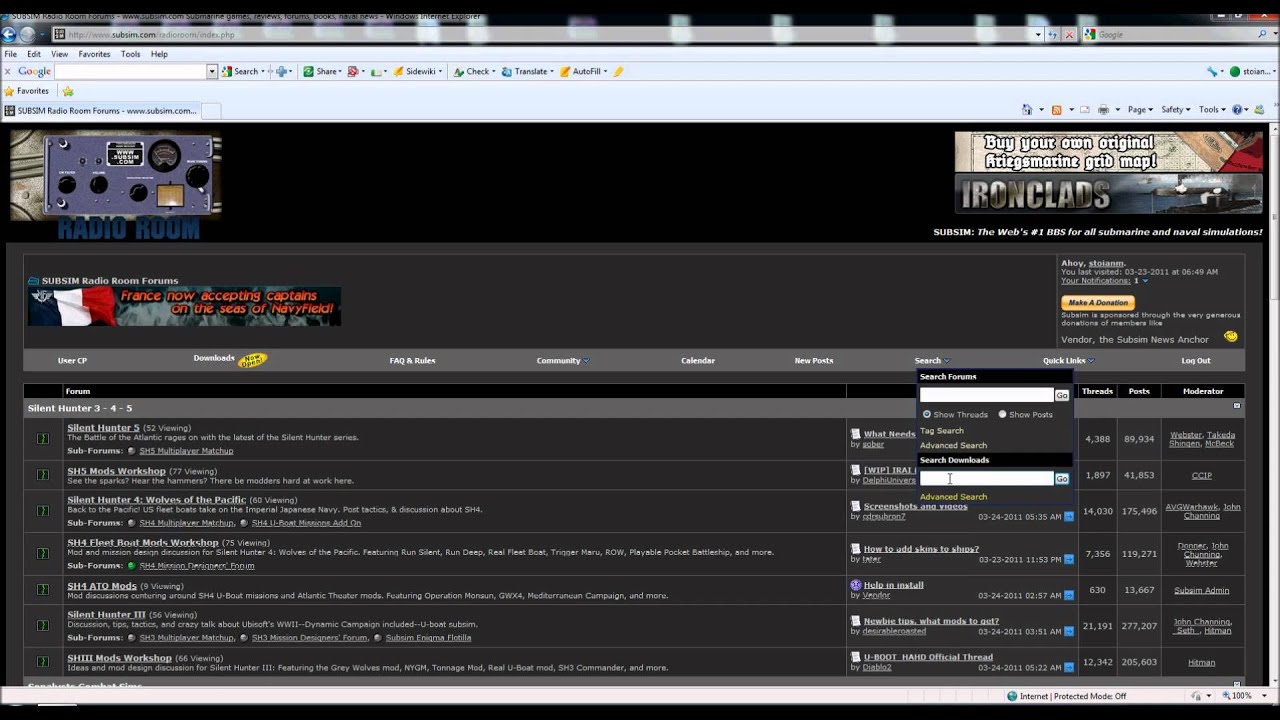This screenshot has width=1280, height=720.
Task: Click the NavyField France banner ad
Action: [x=184, y=306]
